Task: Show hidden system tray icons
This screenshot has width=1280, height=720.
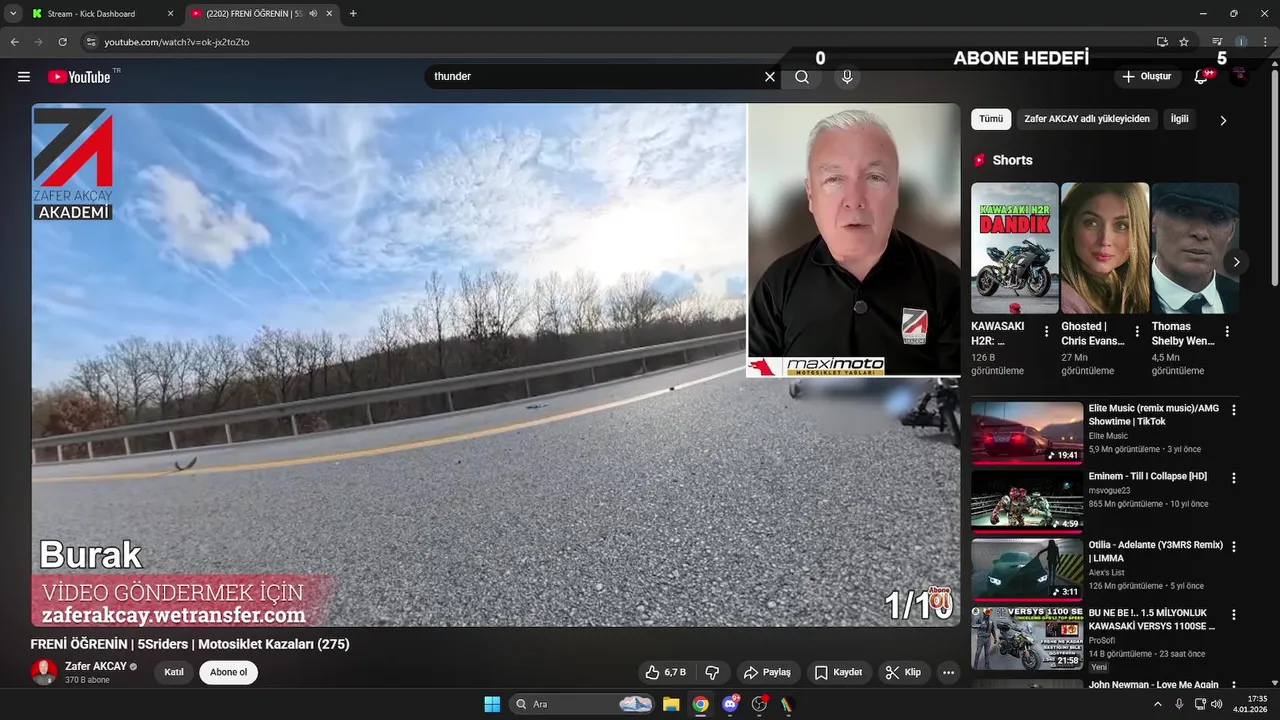Action: coord(1158,704)
